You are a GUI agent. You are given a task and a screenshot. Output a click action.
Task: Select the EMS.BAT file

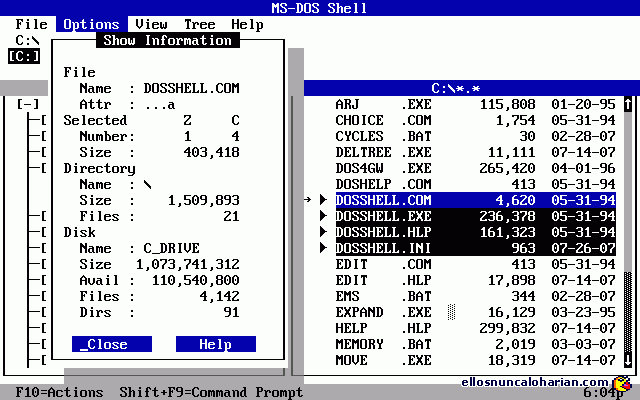(476, 296)
